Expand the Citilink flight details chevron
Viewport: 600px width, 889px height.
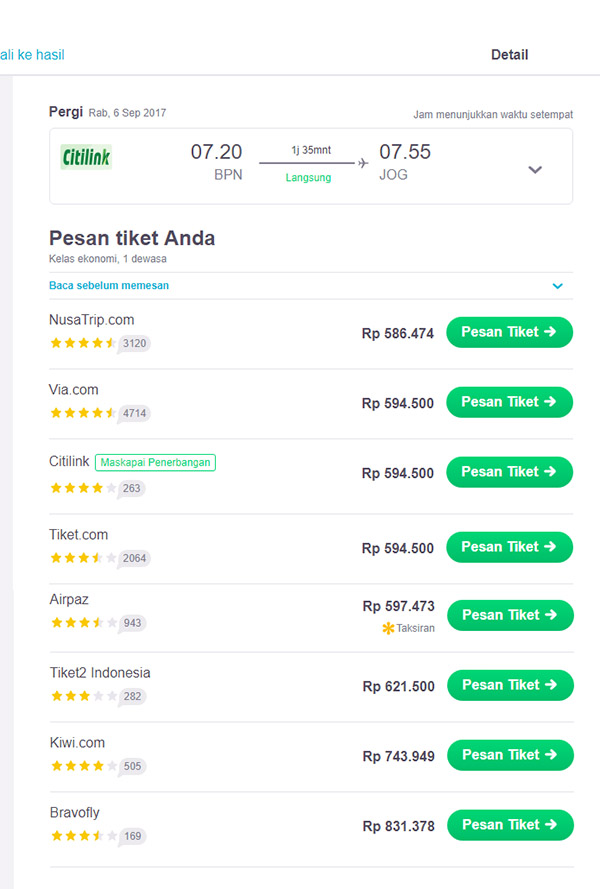pos(535,170)
